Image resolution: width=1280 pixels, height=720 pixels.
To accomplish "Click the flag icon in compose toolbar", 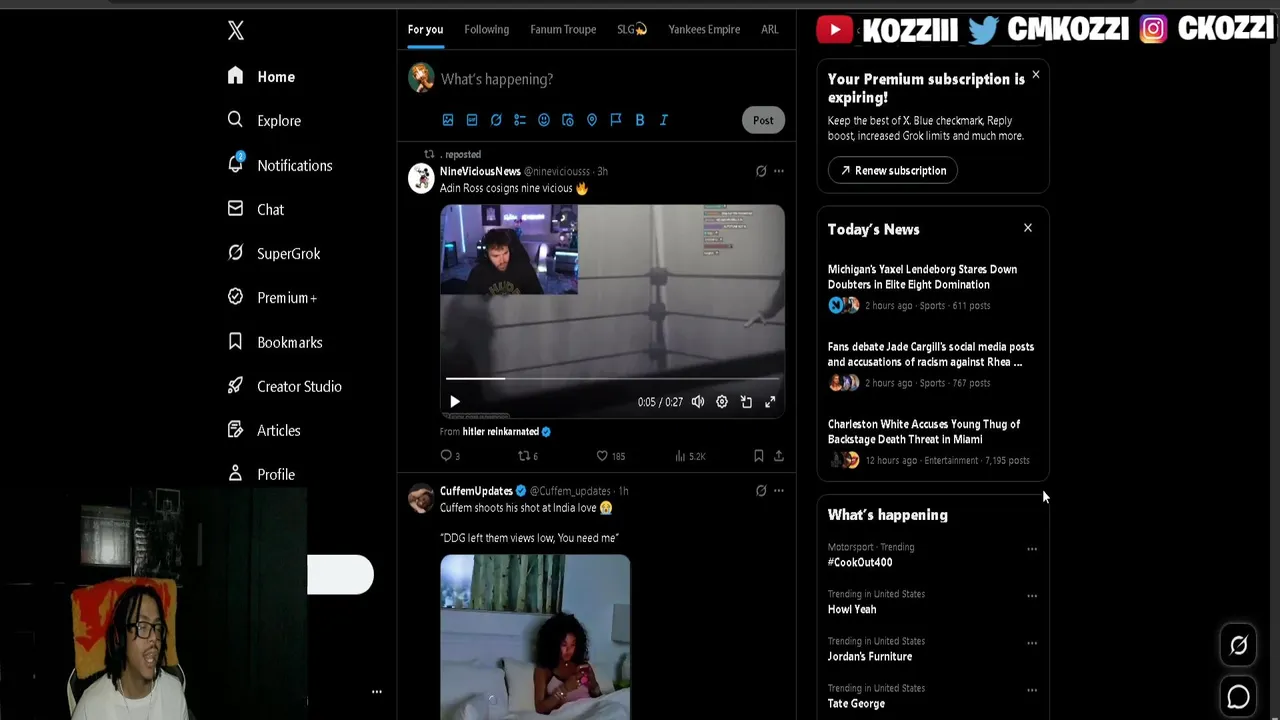I will click(x=616, y=120).
